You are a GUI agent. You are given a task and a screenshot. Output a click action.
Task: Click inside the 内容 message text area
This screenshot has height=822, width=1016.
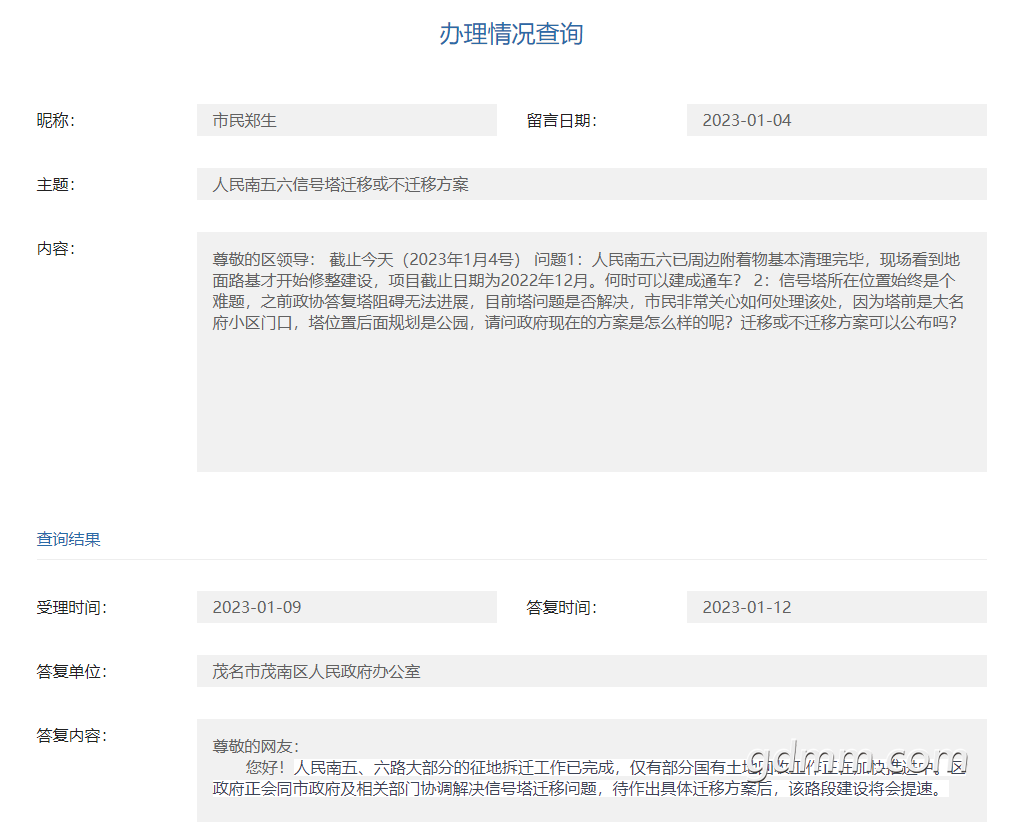click(x=591, y=400)
